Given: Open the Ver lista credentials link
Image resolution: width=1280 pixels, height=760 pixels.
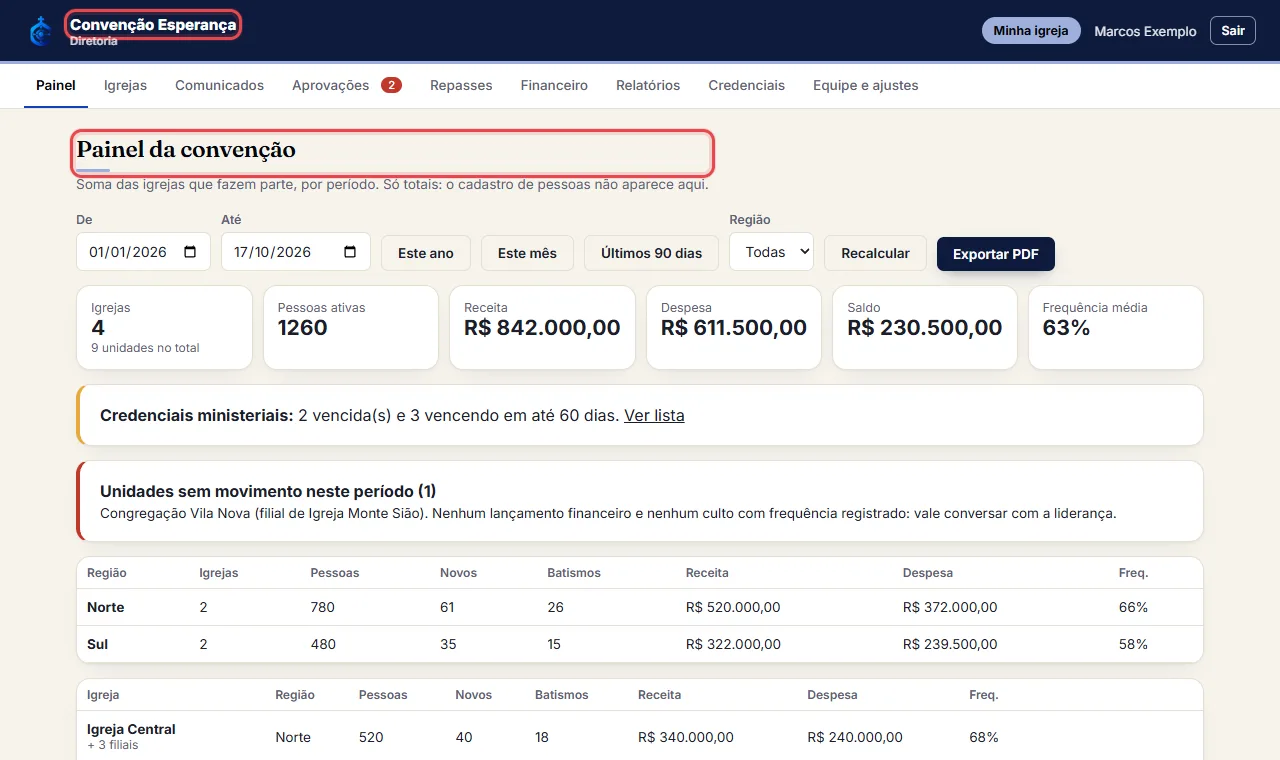Looking at the screenshot, I should [654, 415].
